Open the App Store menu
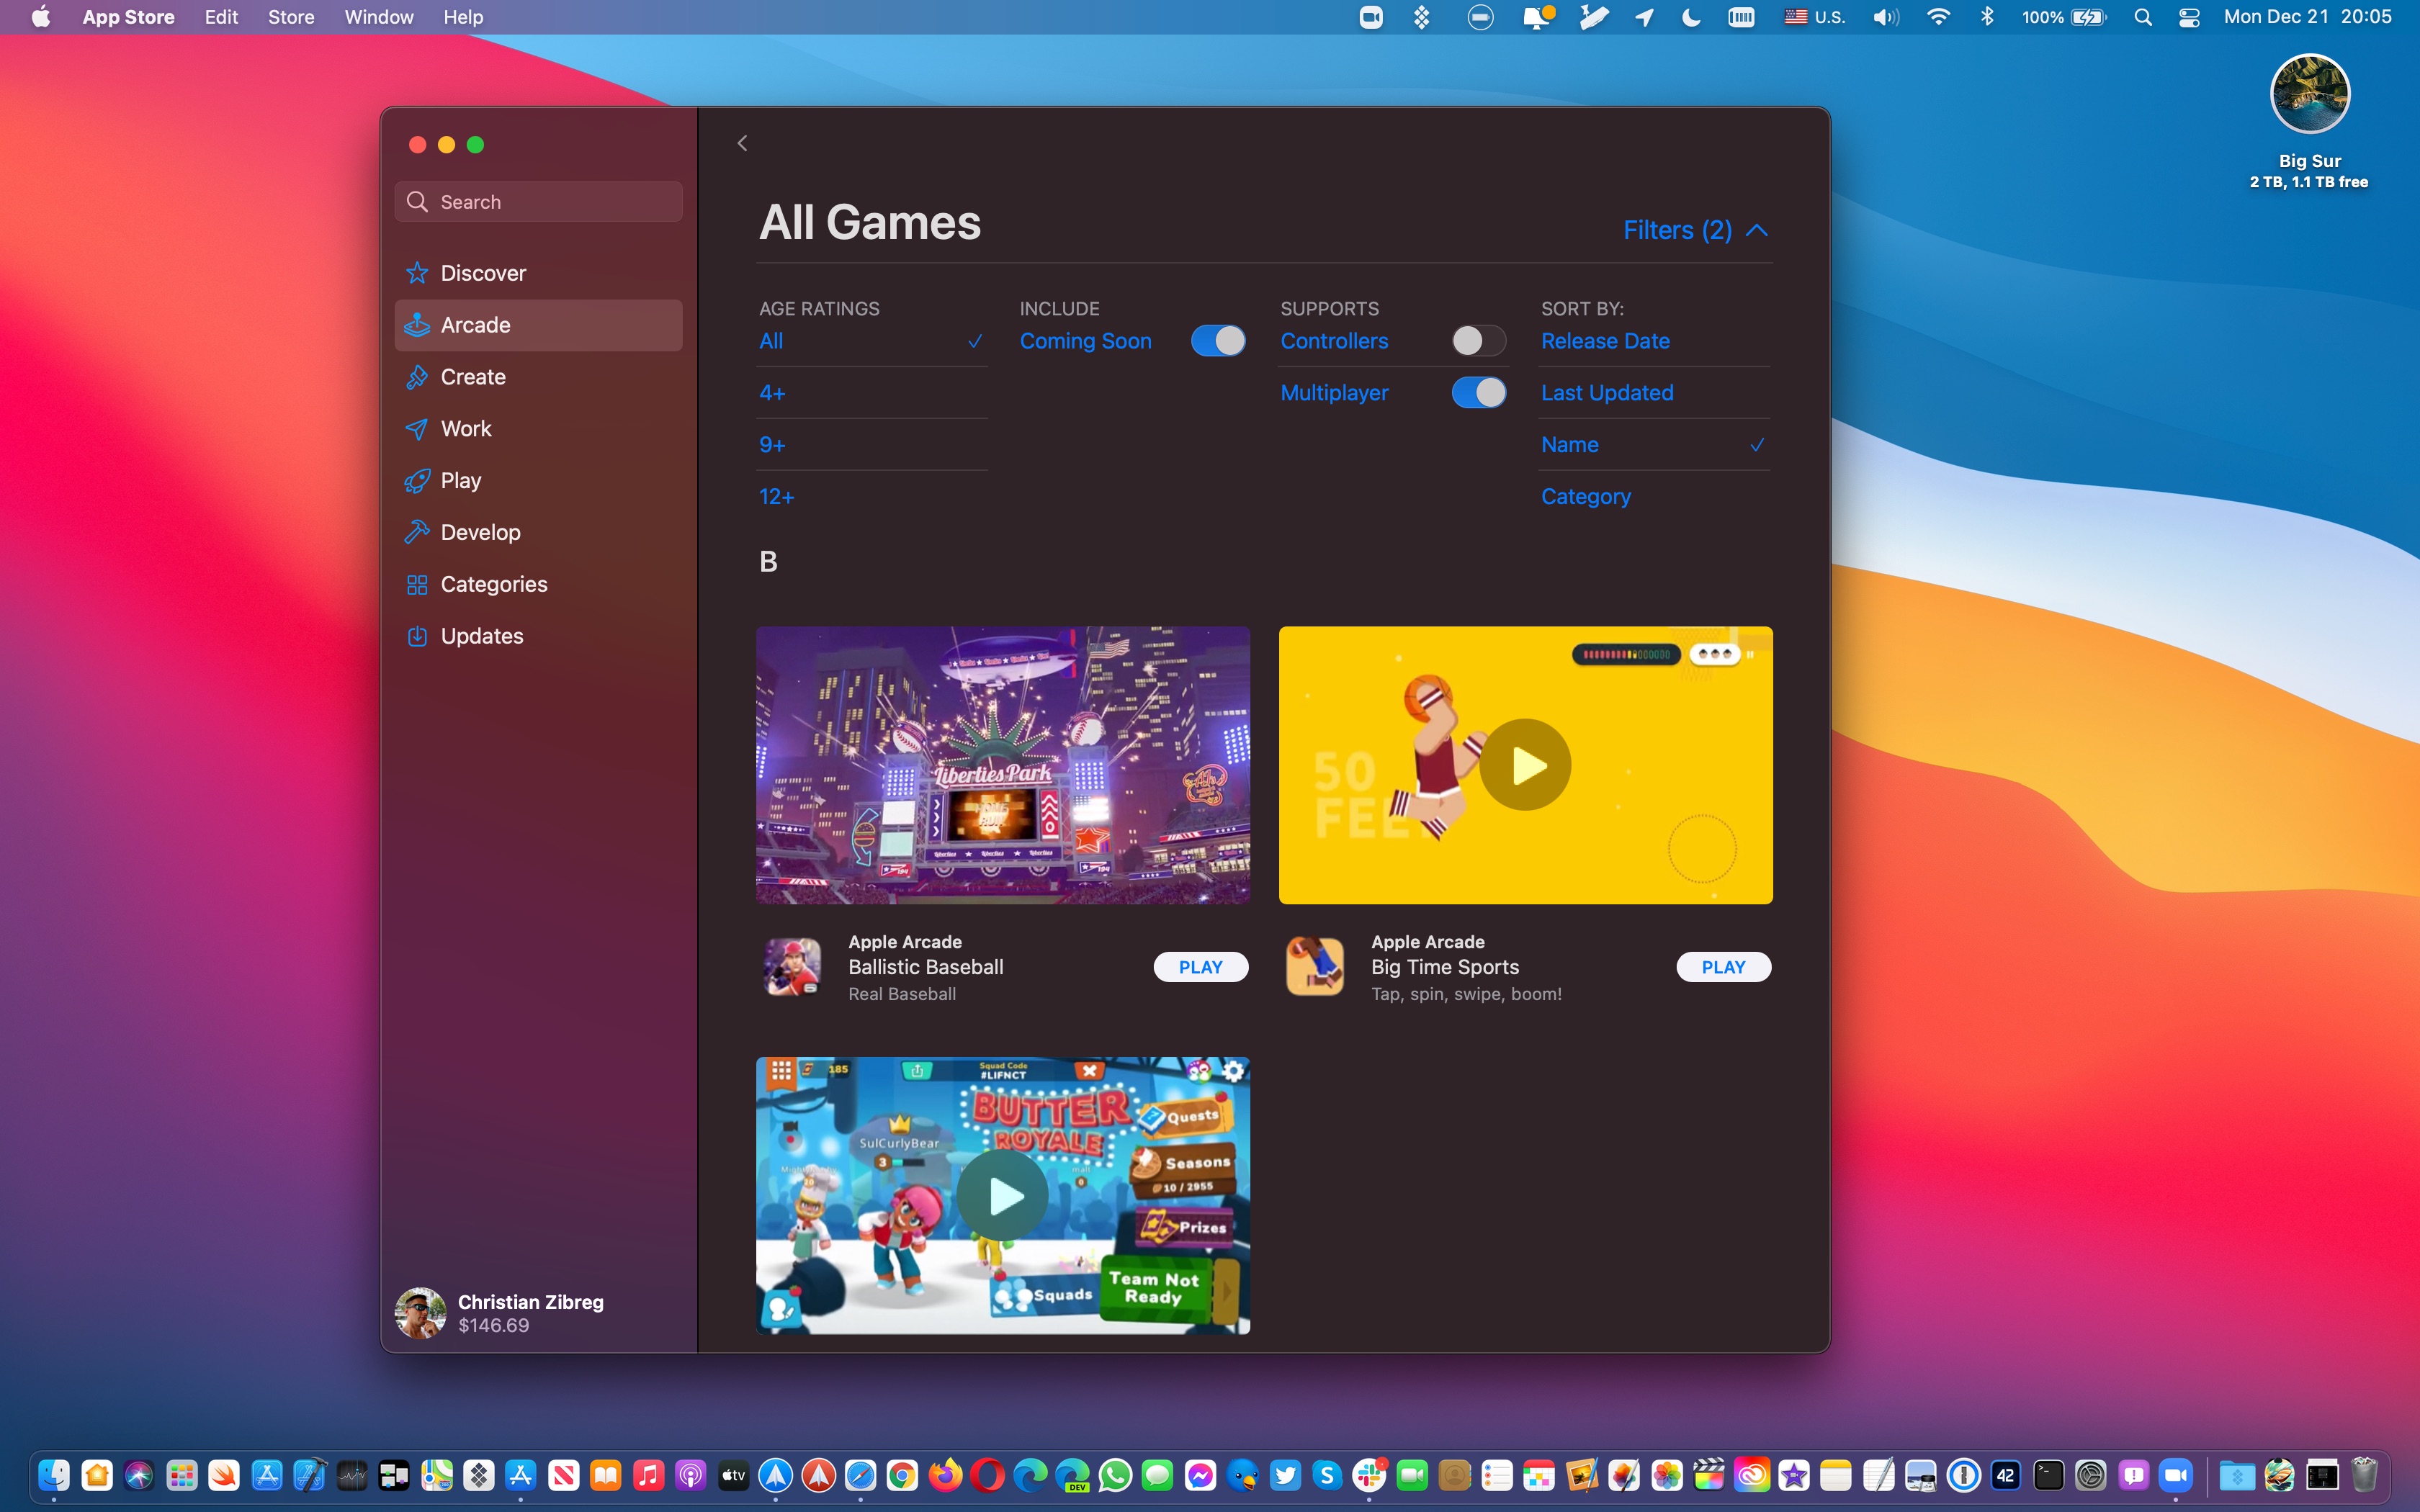Screen dimensions: 2420x1512 point(128,17)
